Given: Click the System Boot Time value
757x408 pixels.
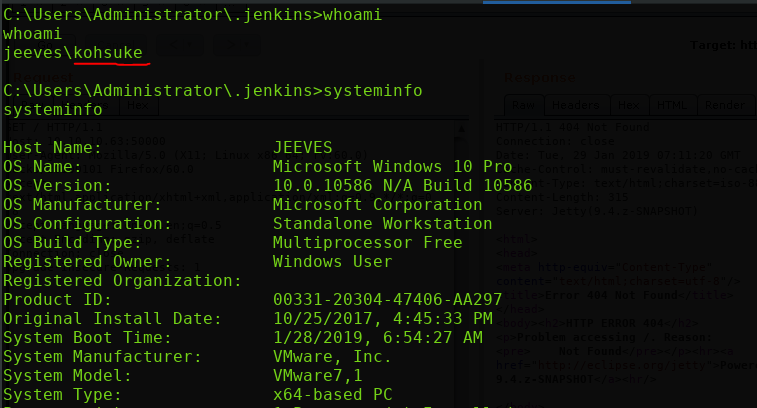Looking at the screenshot, I should tap(377, 337).
